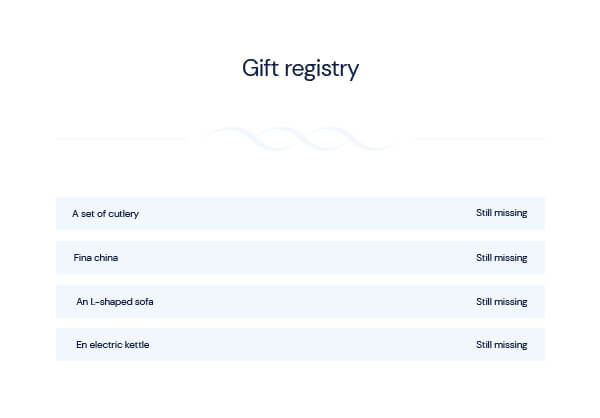Click "Still missing" status for Fina china
This screenshot has width=600, height=418.
[501, 258]
